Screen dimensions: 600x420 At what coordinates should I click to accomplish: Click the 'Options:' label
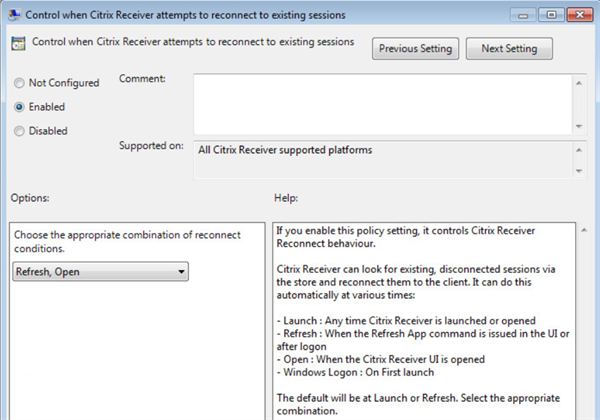click(30, 198)
